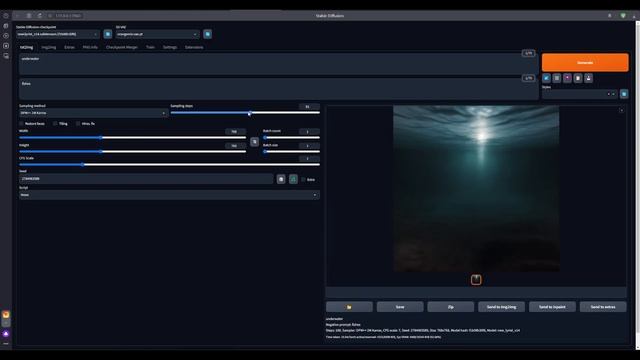The width and height of the screenshot is (640, 360).
Task: Click the generated underwater image
Action: click(476, 188)
